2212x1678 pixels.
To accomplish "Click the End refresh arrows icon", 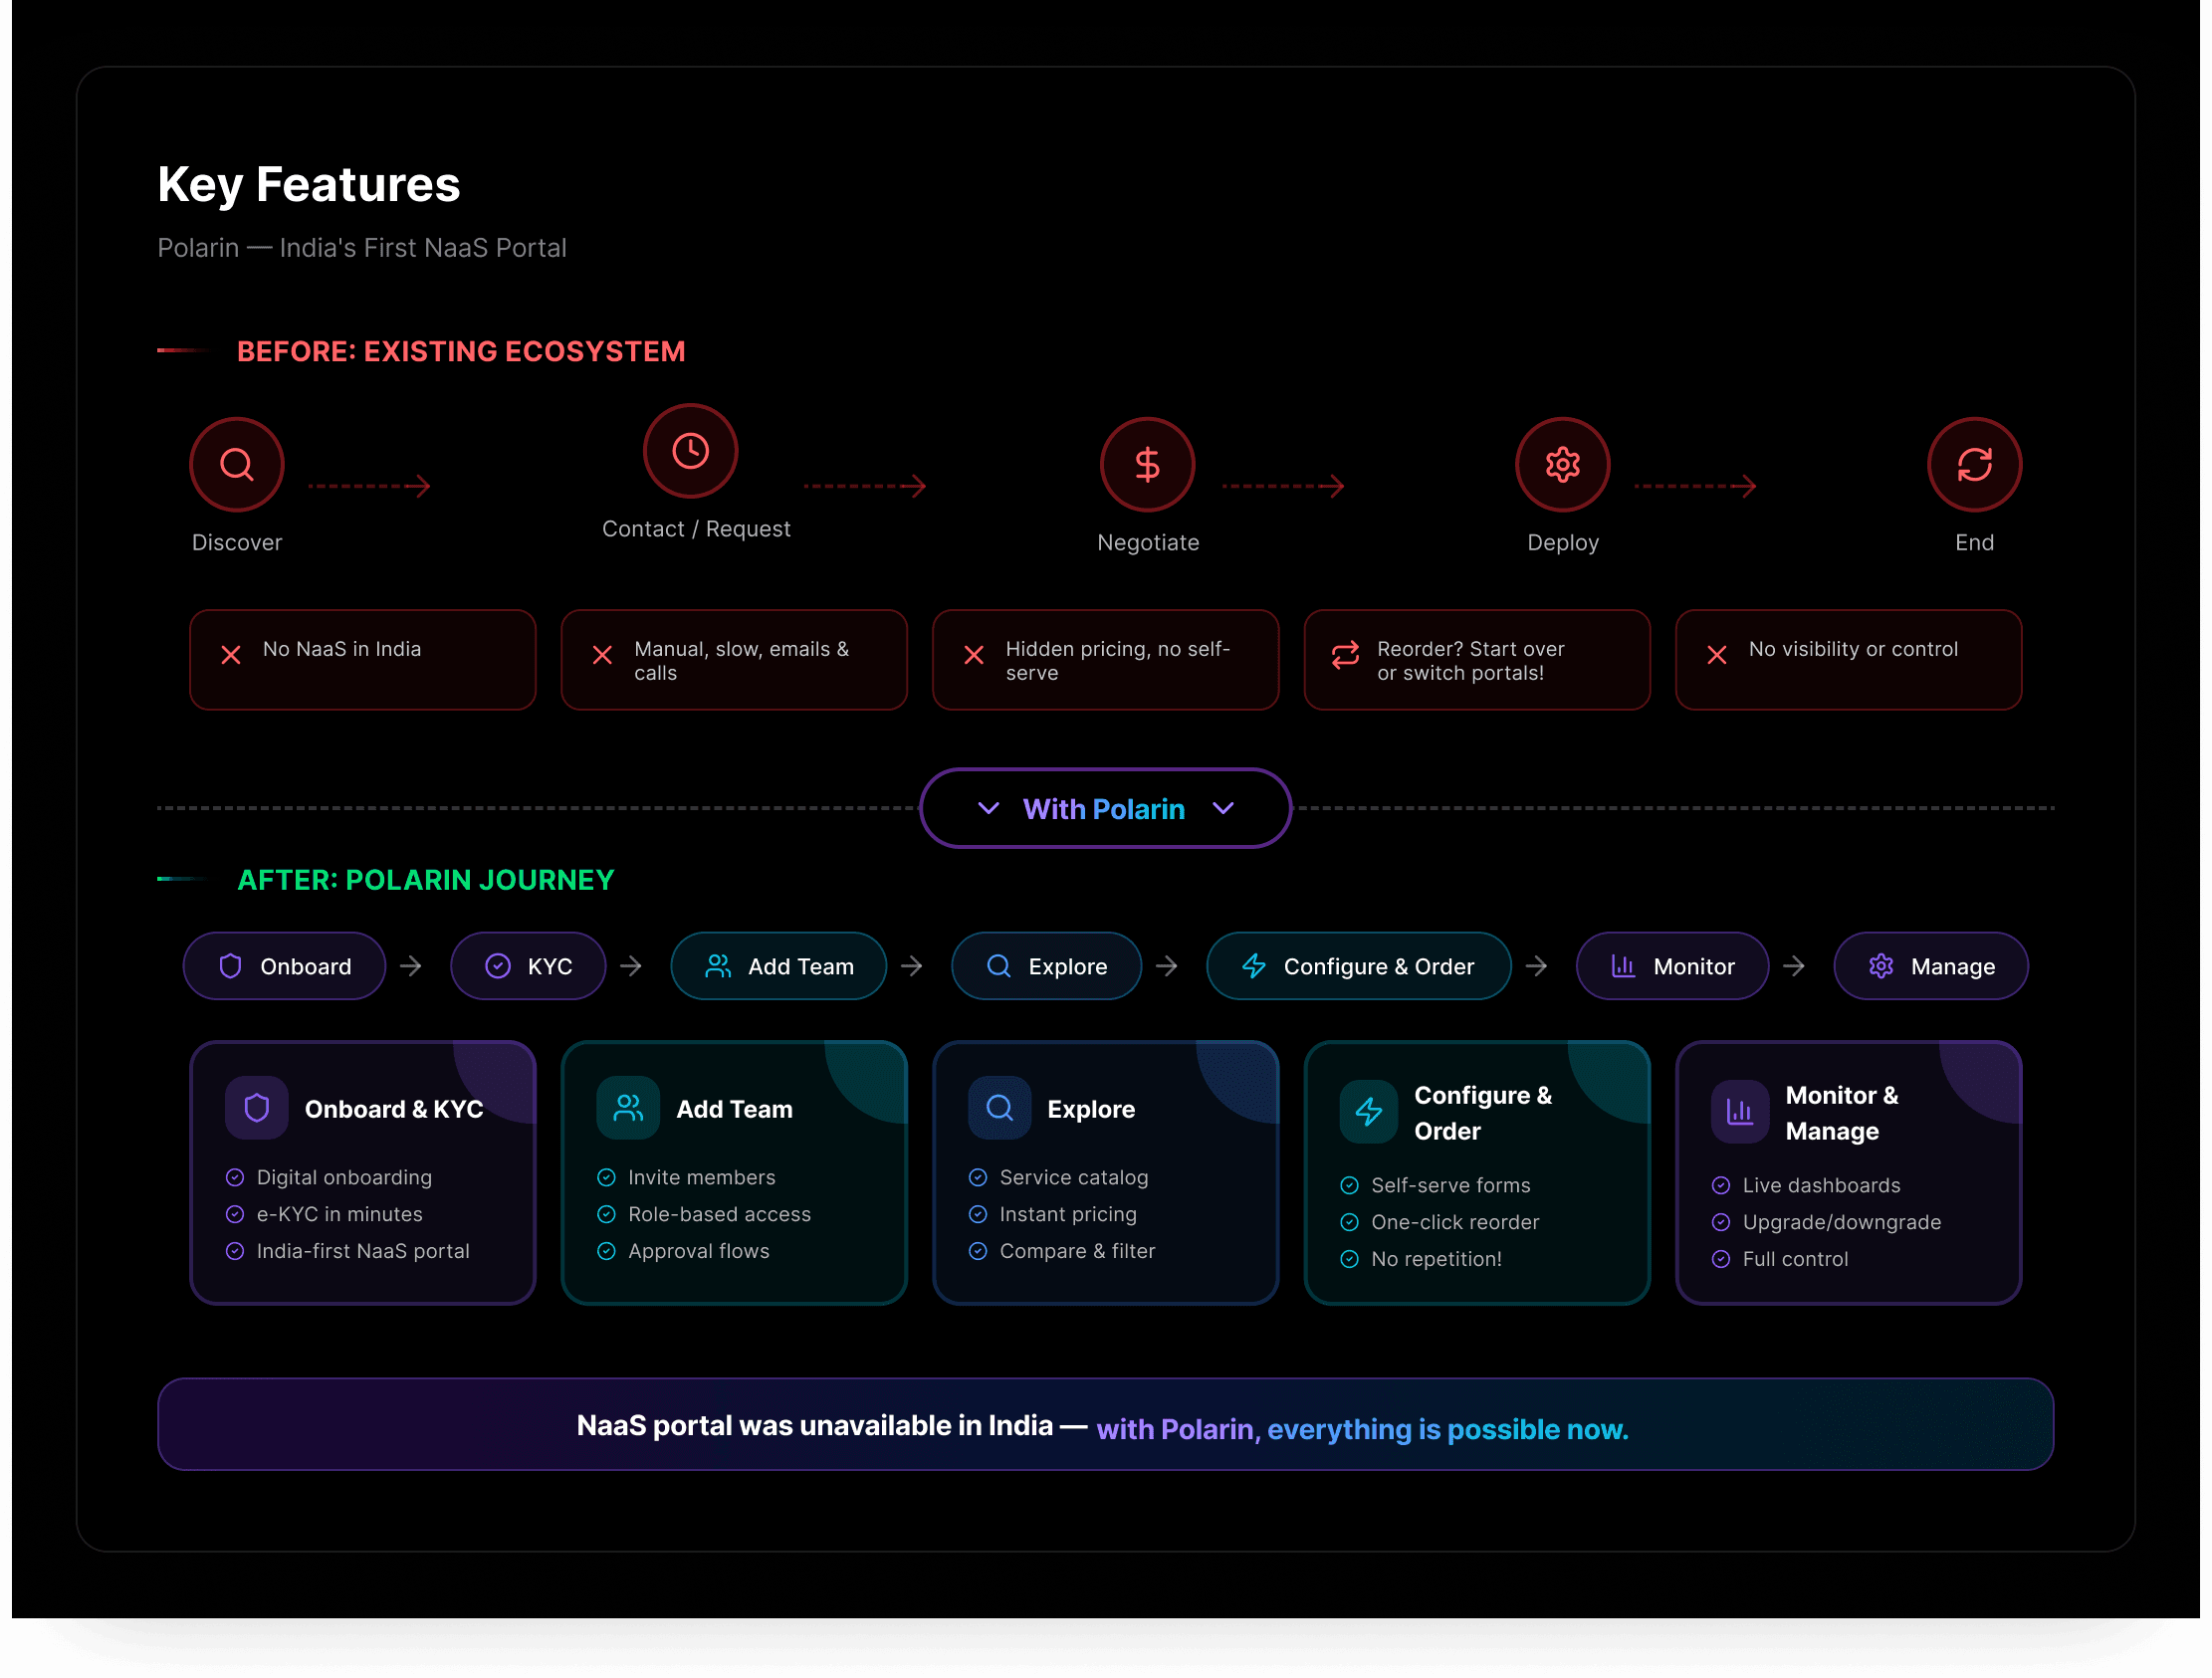I will click(x=1974, y=464).
